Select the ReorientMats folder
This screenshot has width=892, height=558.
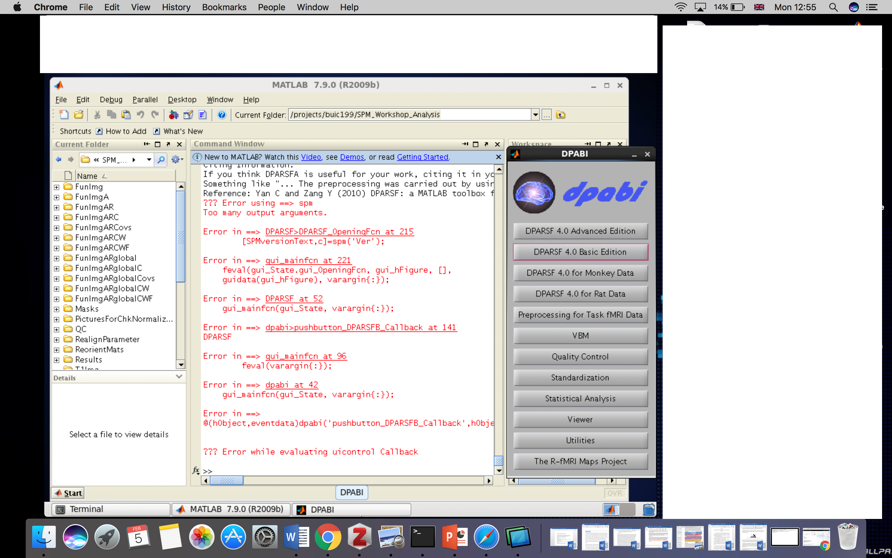point(99,350)
